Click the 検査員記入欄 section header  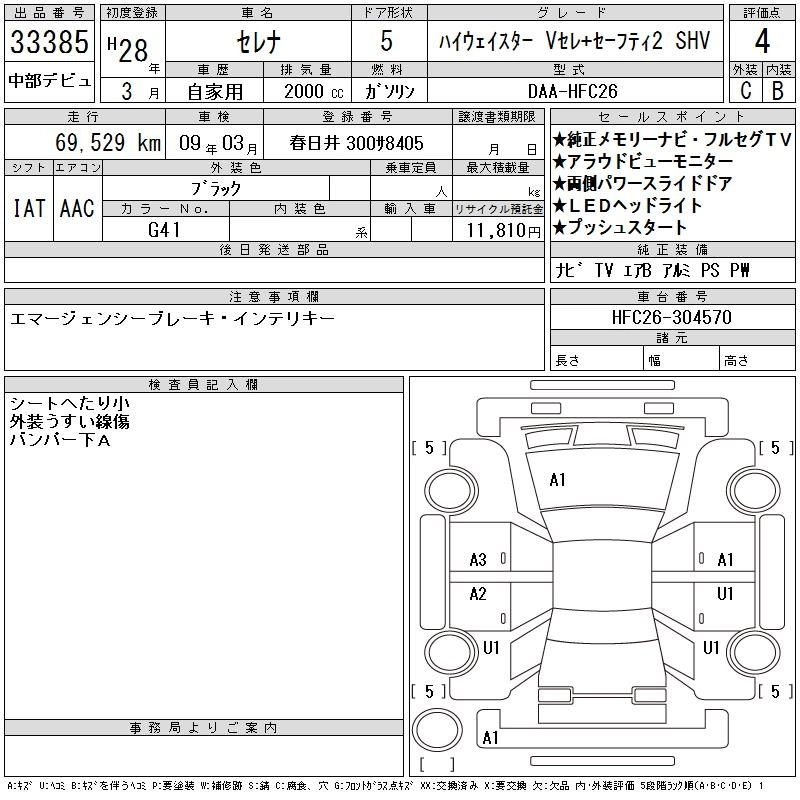pos(204,385)
